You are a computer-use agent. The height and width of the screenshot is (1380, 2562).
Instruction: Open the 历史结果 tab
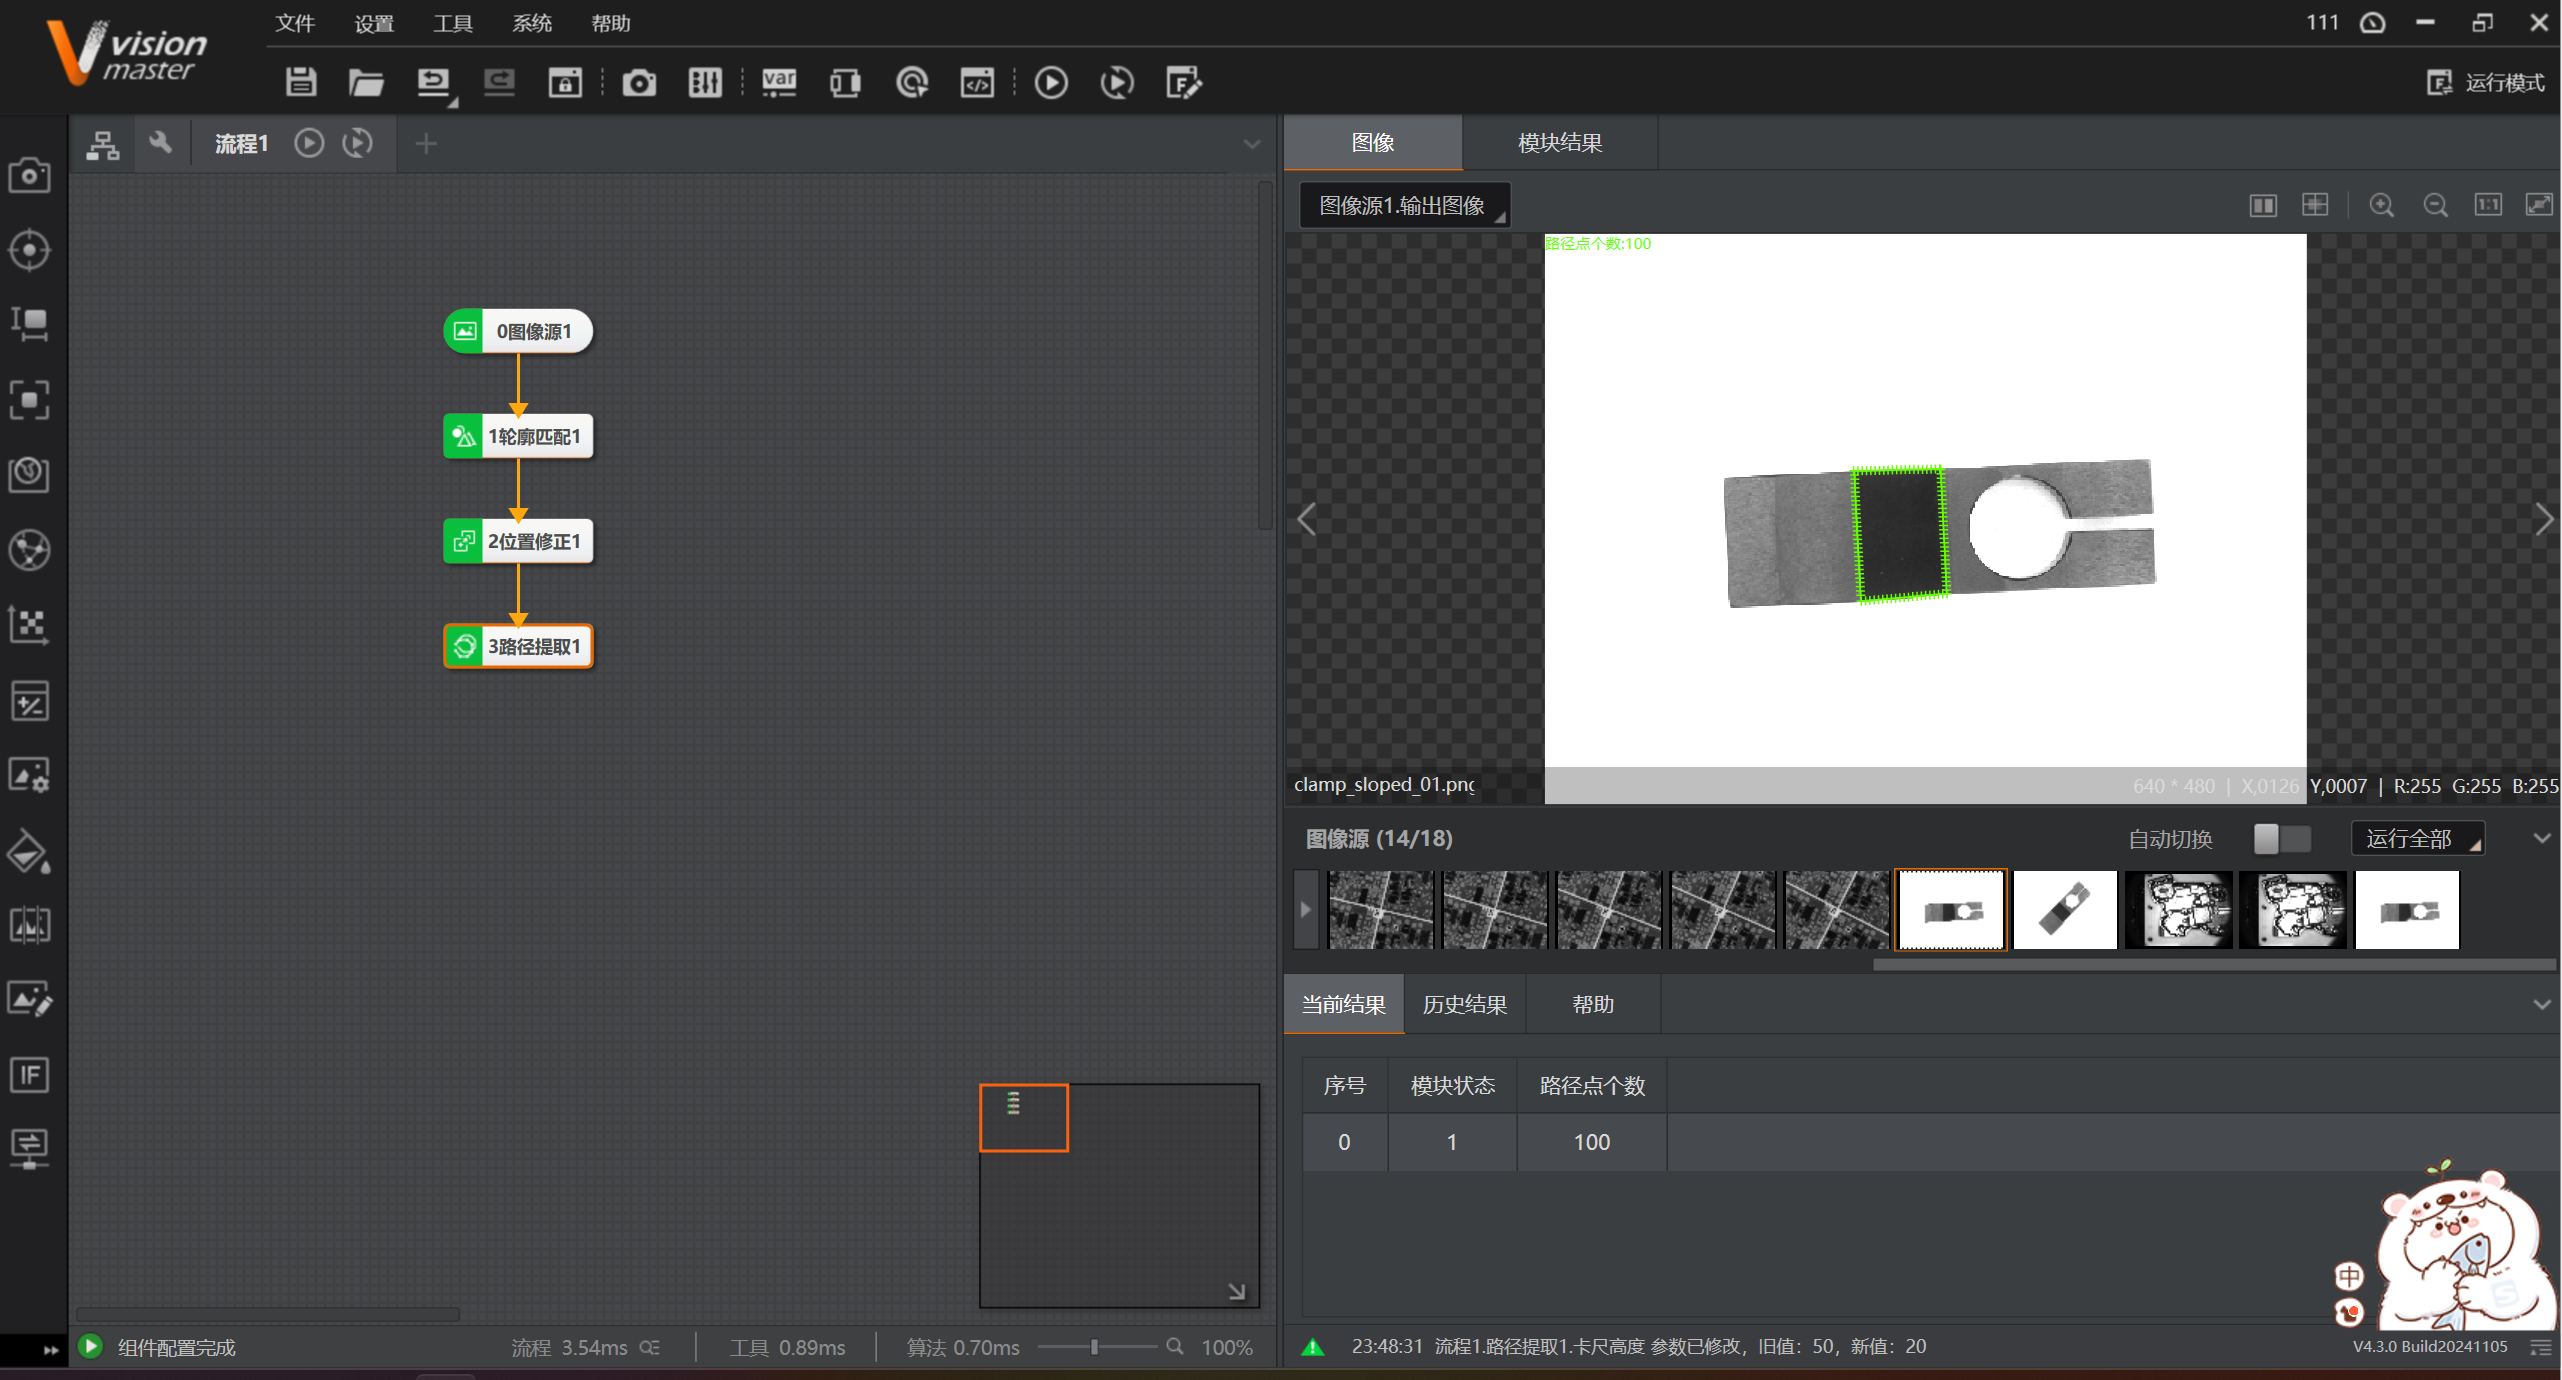point(1464,1004)
